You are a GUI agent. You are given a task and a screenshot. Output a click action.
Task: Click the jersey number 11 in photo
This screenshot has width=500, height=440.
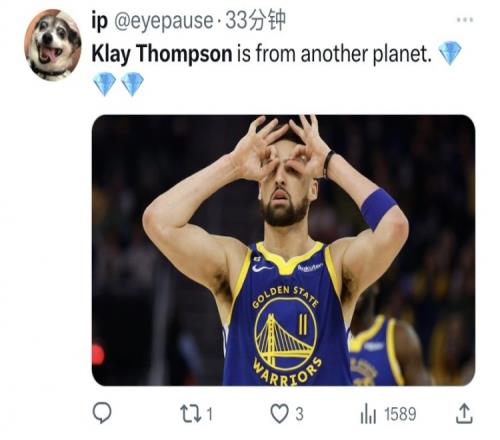[303, 325]
